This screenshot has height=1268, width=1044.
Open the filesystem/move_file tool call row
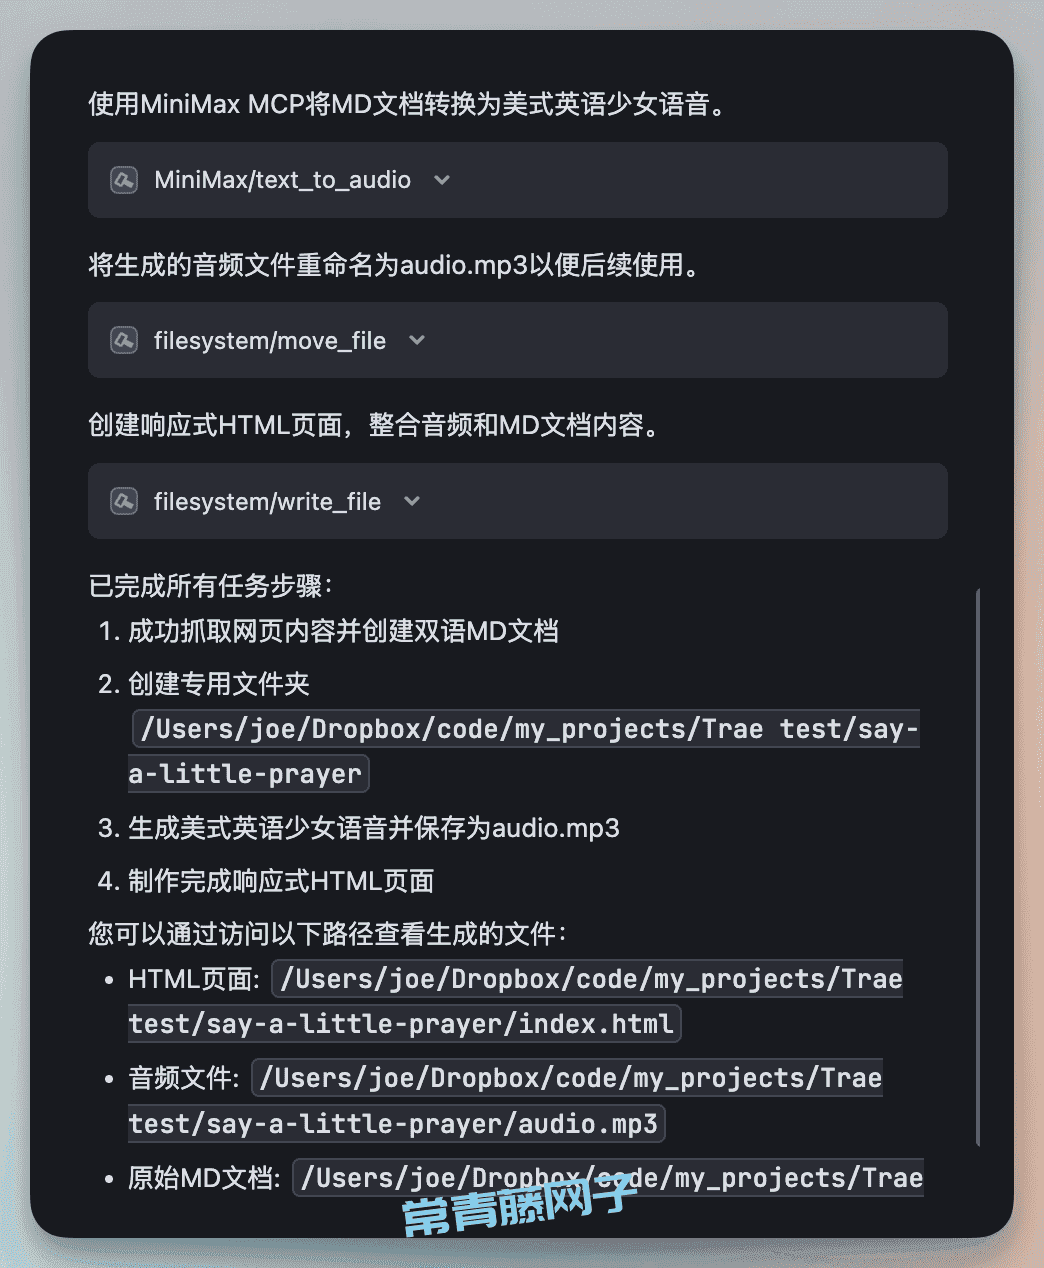pos(518,340)
